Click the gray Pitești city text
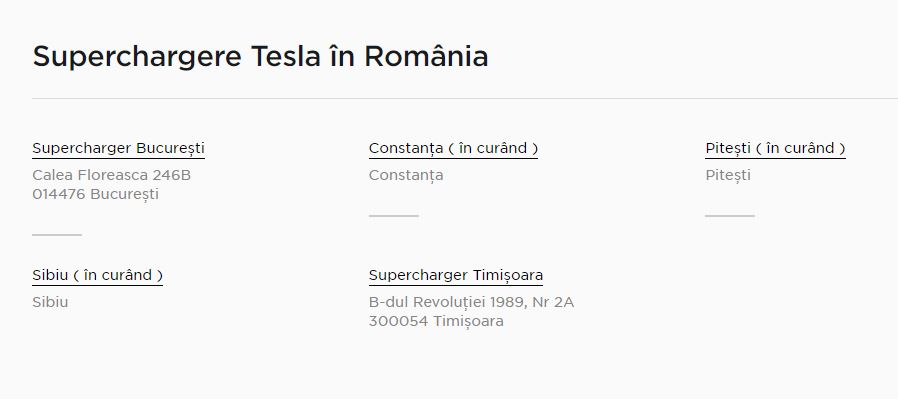 (x=728, y=175)
